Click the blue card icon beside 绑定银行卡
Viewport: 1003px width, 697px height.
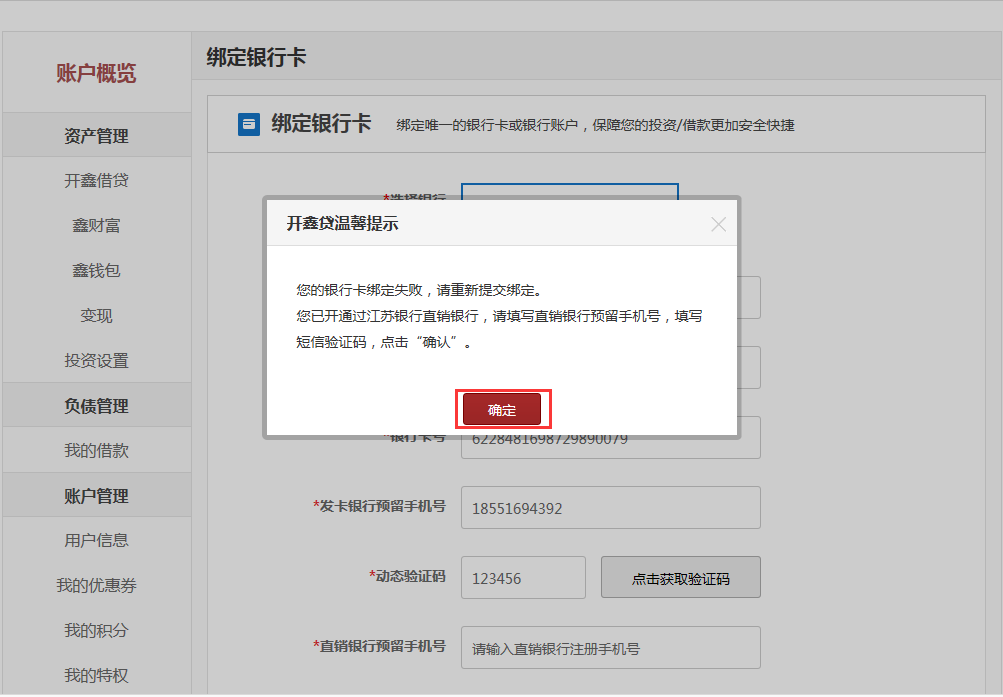pos(249,124)
